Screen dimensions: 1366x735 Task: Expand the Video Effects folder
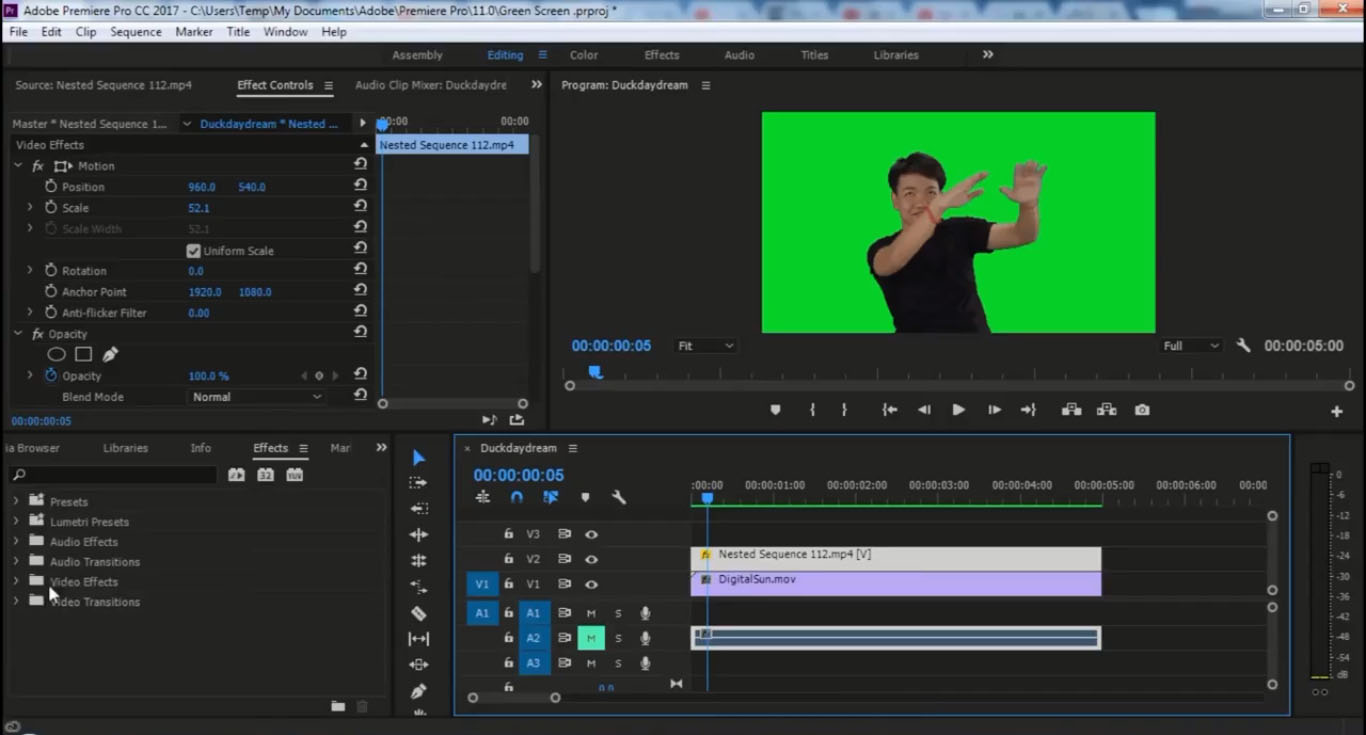coord(15,581)
